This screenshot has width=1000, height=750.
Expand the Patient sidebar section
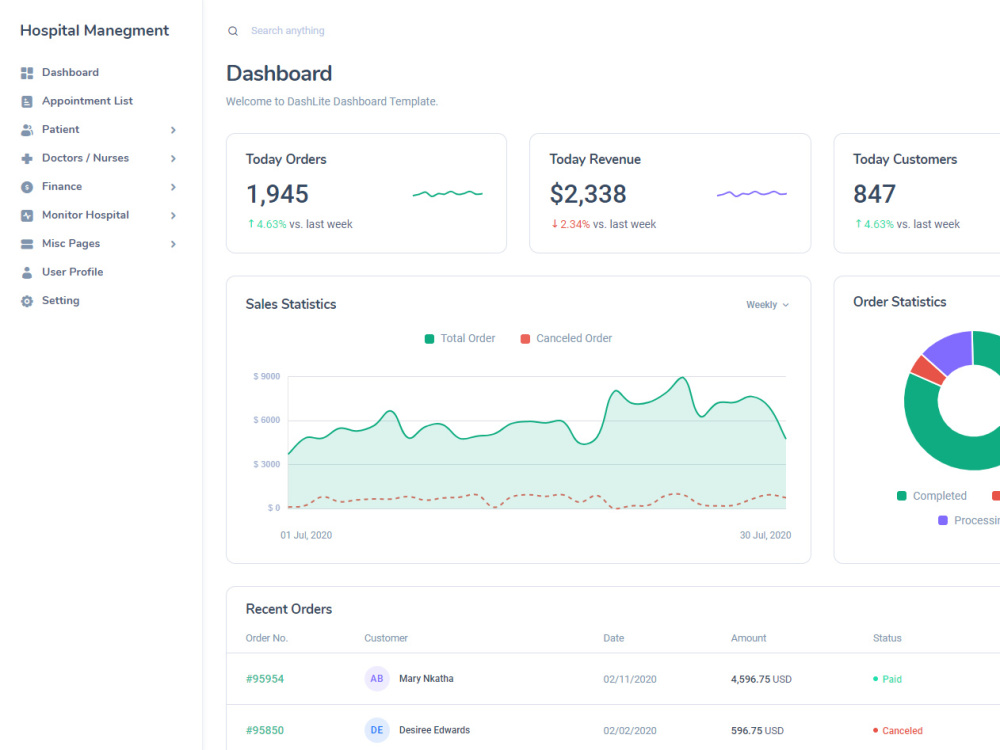tap(171, 129)
